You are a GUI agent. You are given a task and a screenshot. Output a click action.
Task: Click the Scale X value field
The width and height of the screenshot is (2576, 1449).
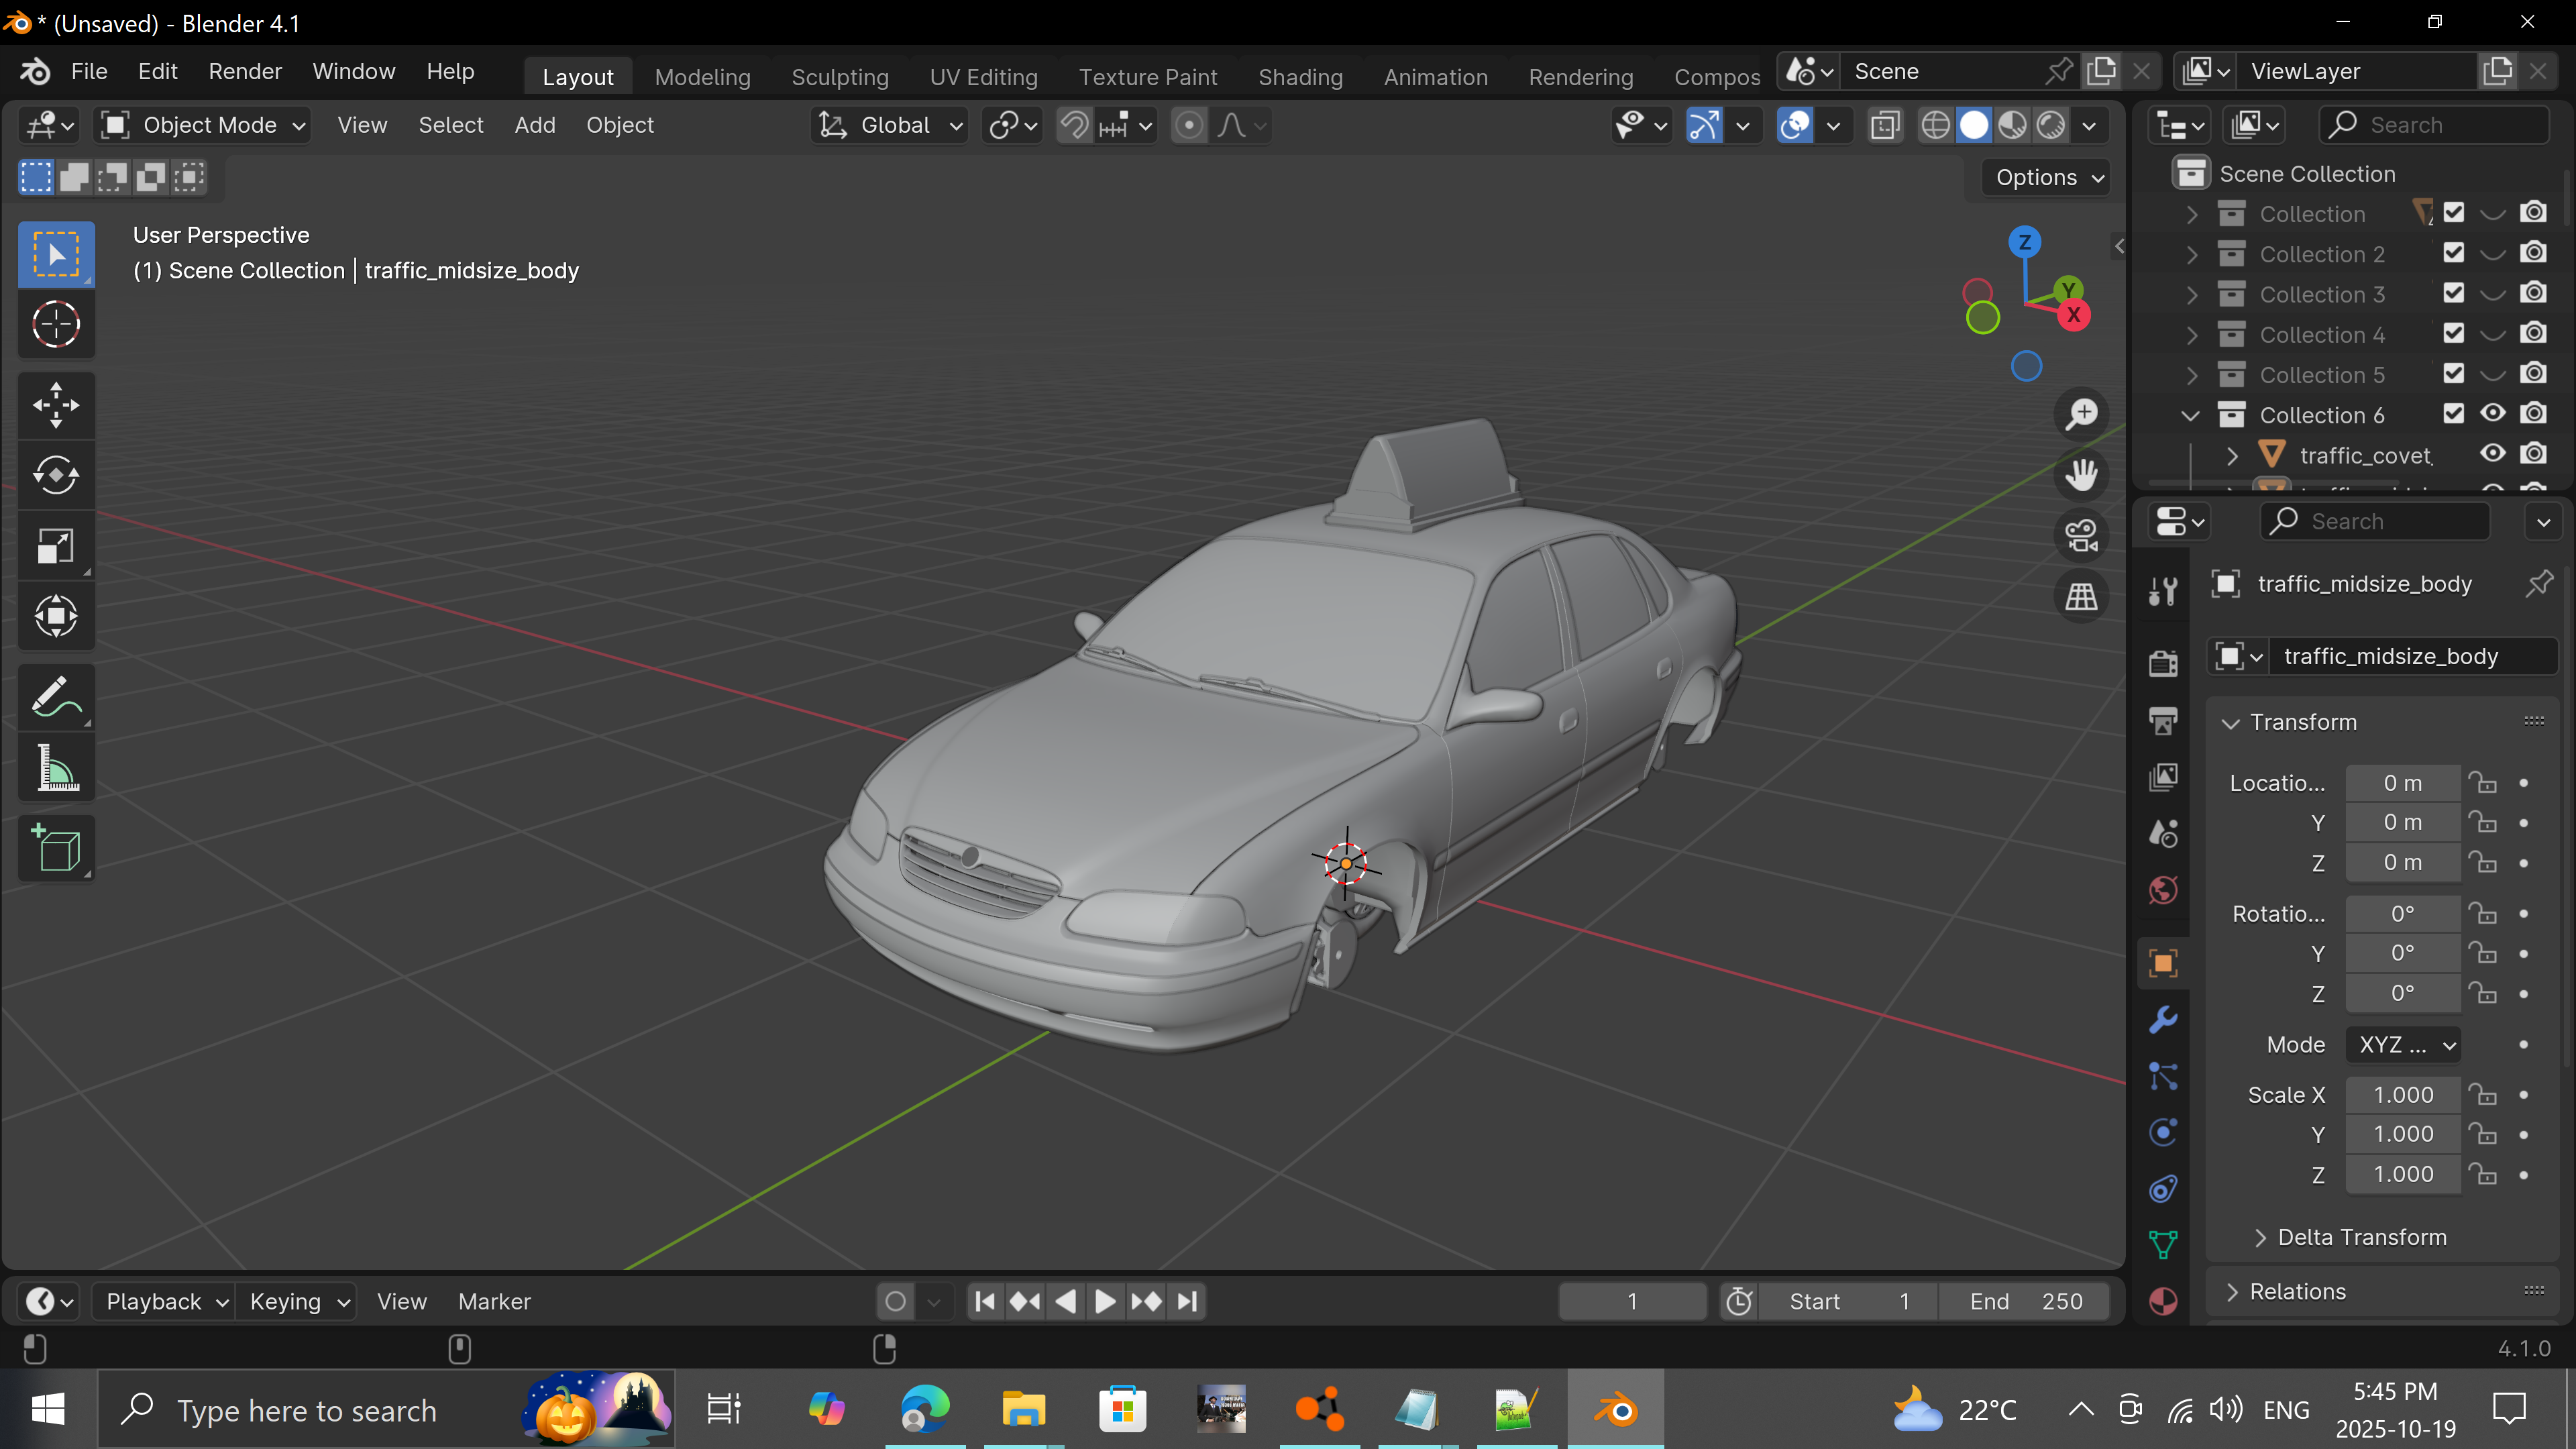click(2402, 1095)
